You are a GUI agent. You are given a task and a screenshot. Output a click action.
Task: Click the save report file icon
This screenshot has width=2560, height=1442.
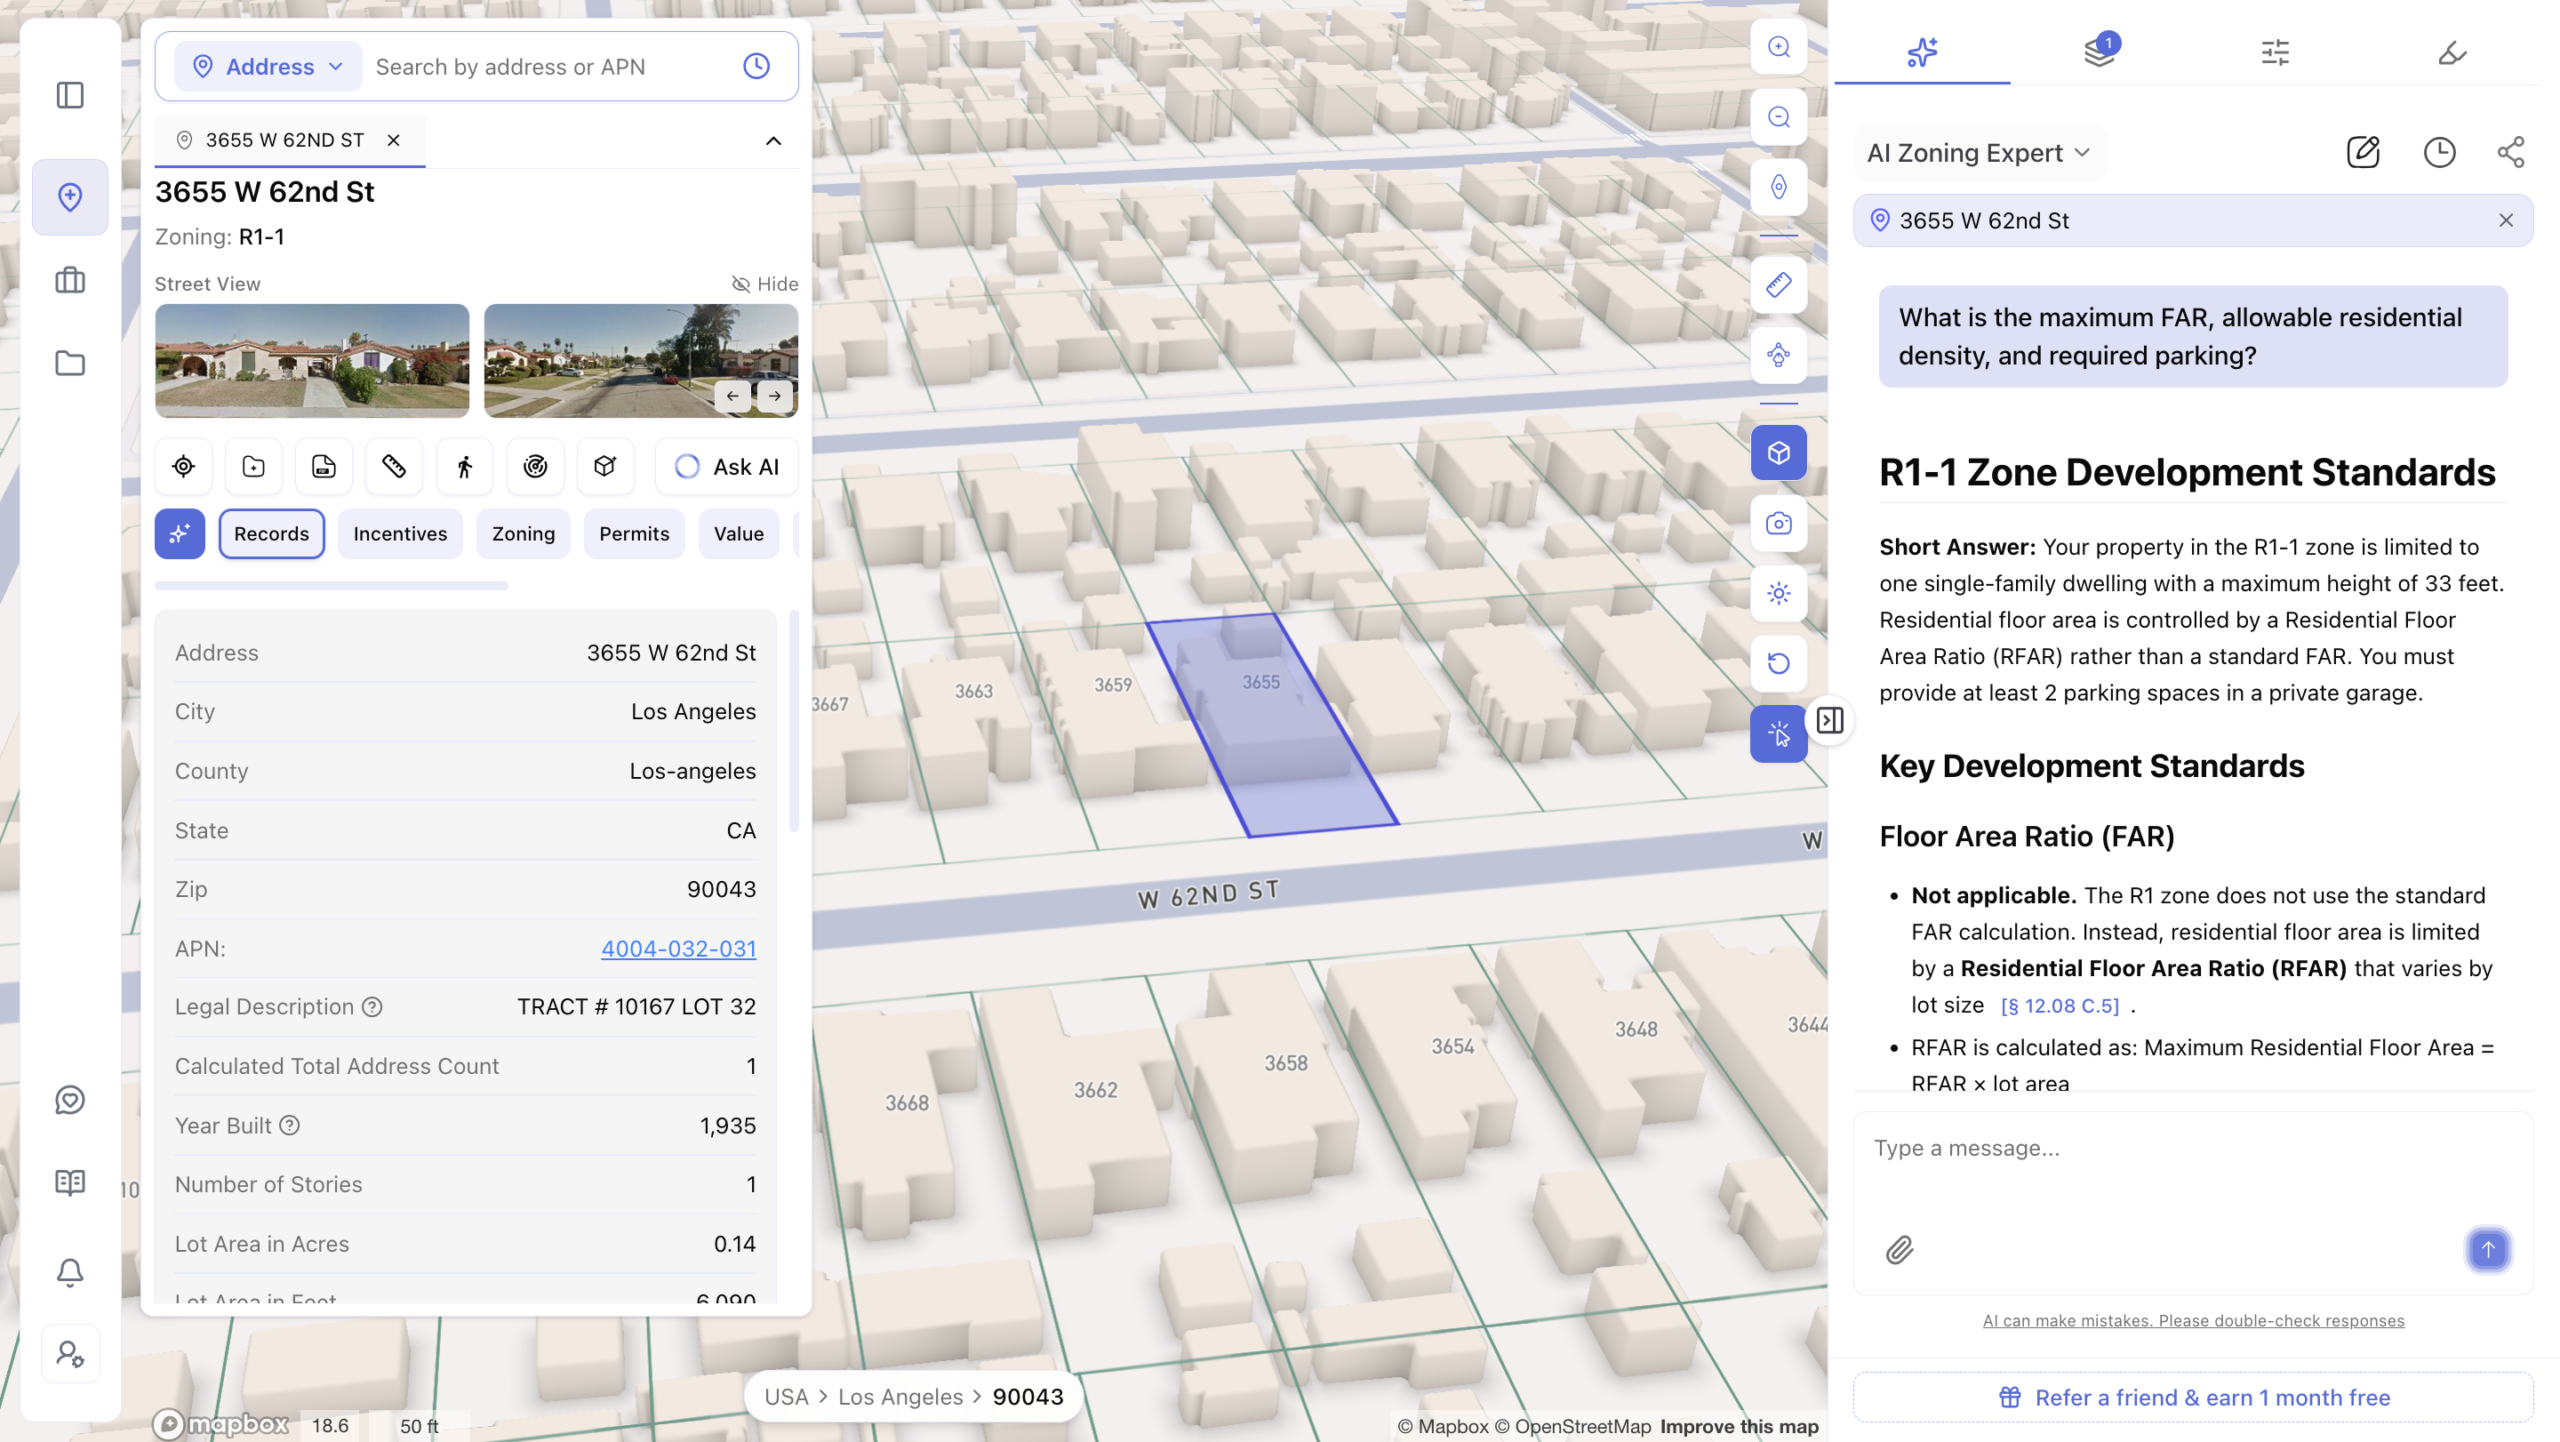pyautogui.click(x=323, y=466)
